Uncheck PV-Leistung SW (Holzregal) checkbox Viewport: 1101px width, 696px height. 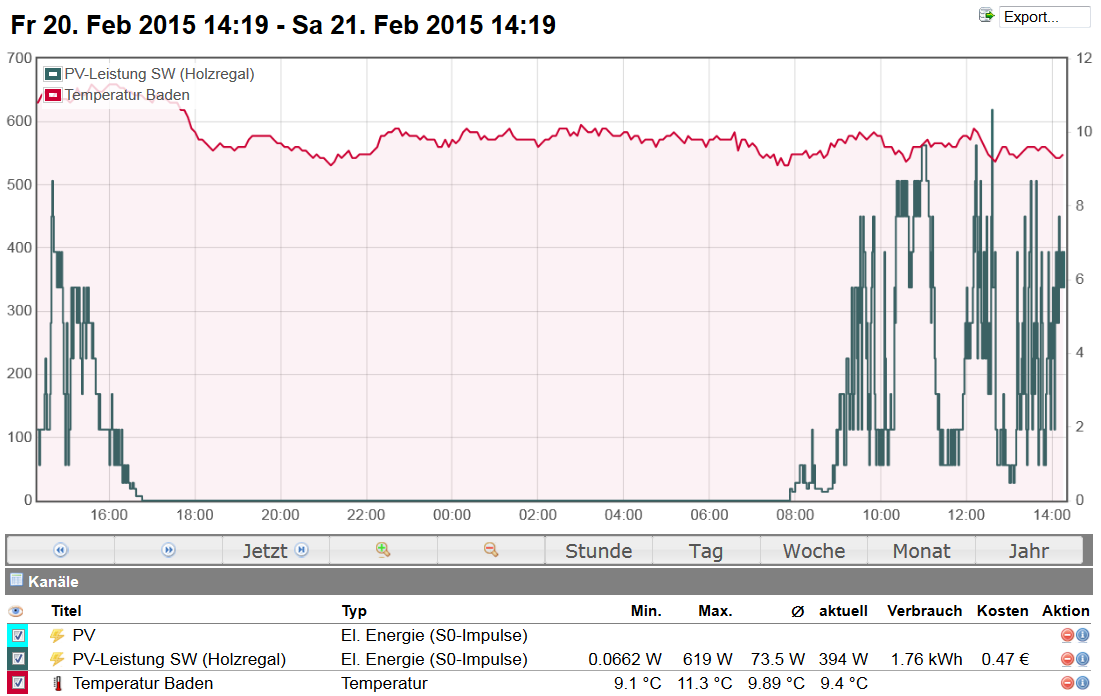[x=18, y=660]
